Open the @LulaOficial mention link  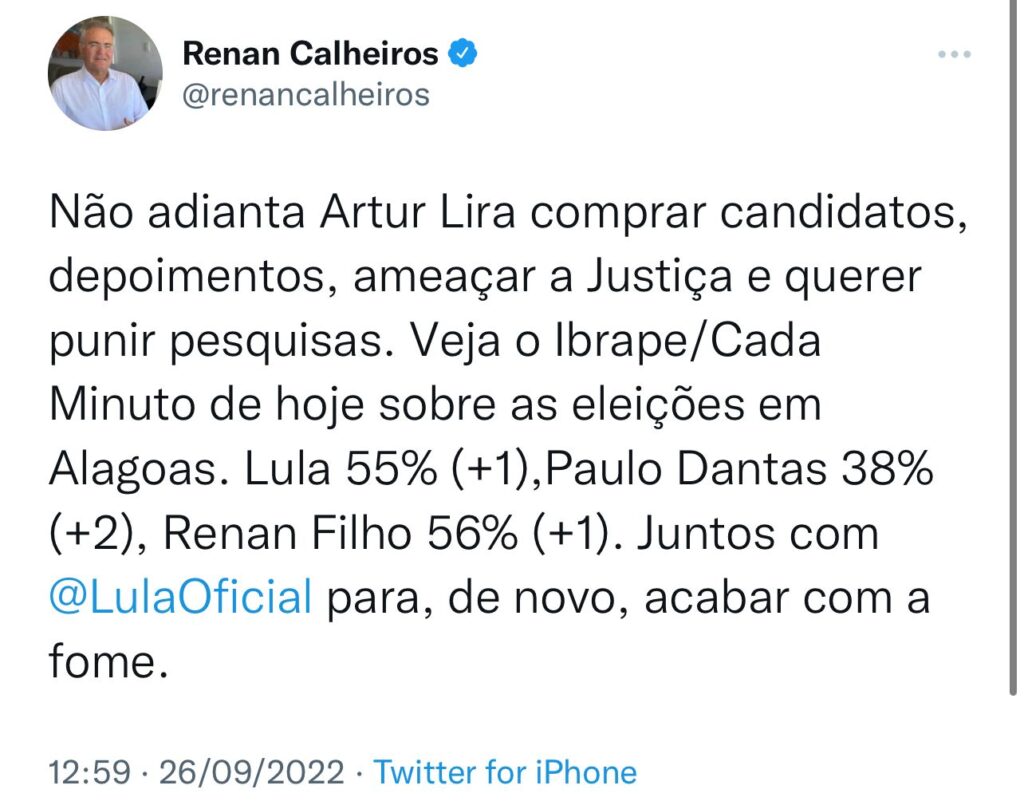point(181,598)
